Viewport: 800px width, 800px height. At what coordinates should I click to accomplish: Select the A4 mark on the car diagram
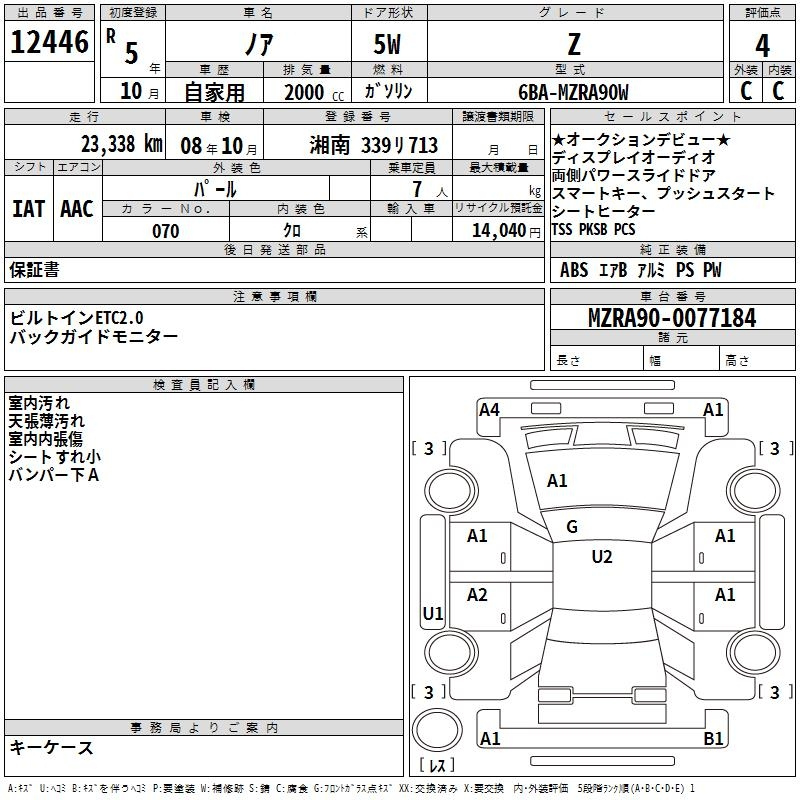pyautogui.click(x=489, y=409)
